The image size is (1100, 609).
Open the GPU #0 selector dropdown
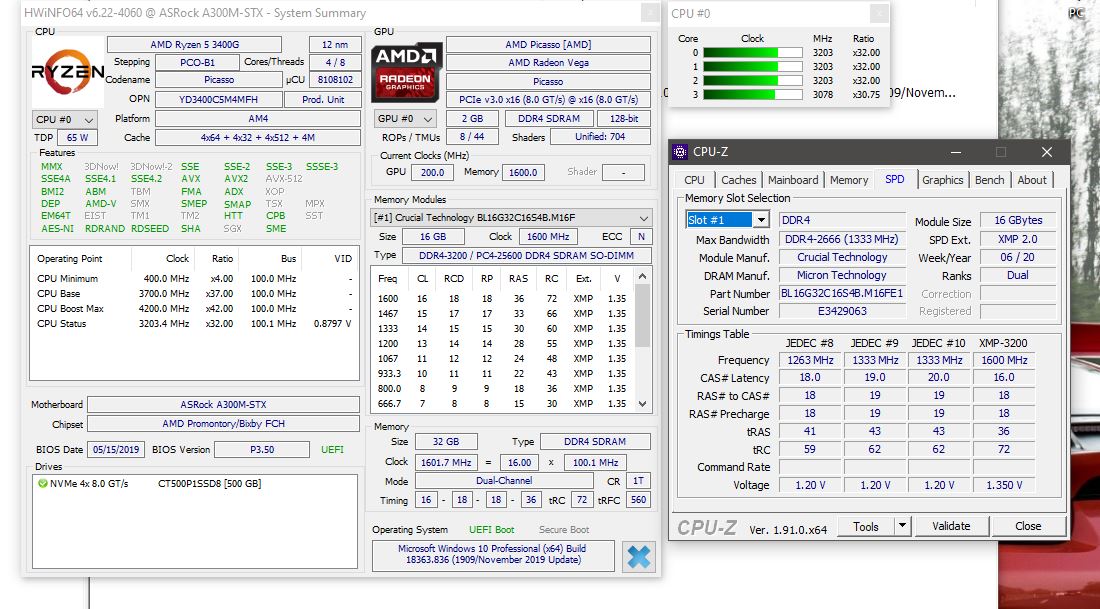click(x=404, y=119)
